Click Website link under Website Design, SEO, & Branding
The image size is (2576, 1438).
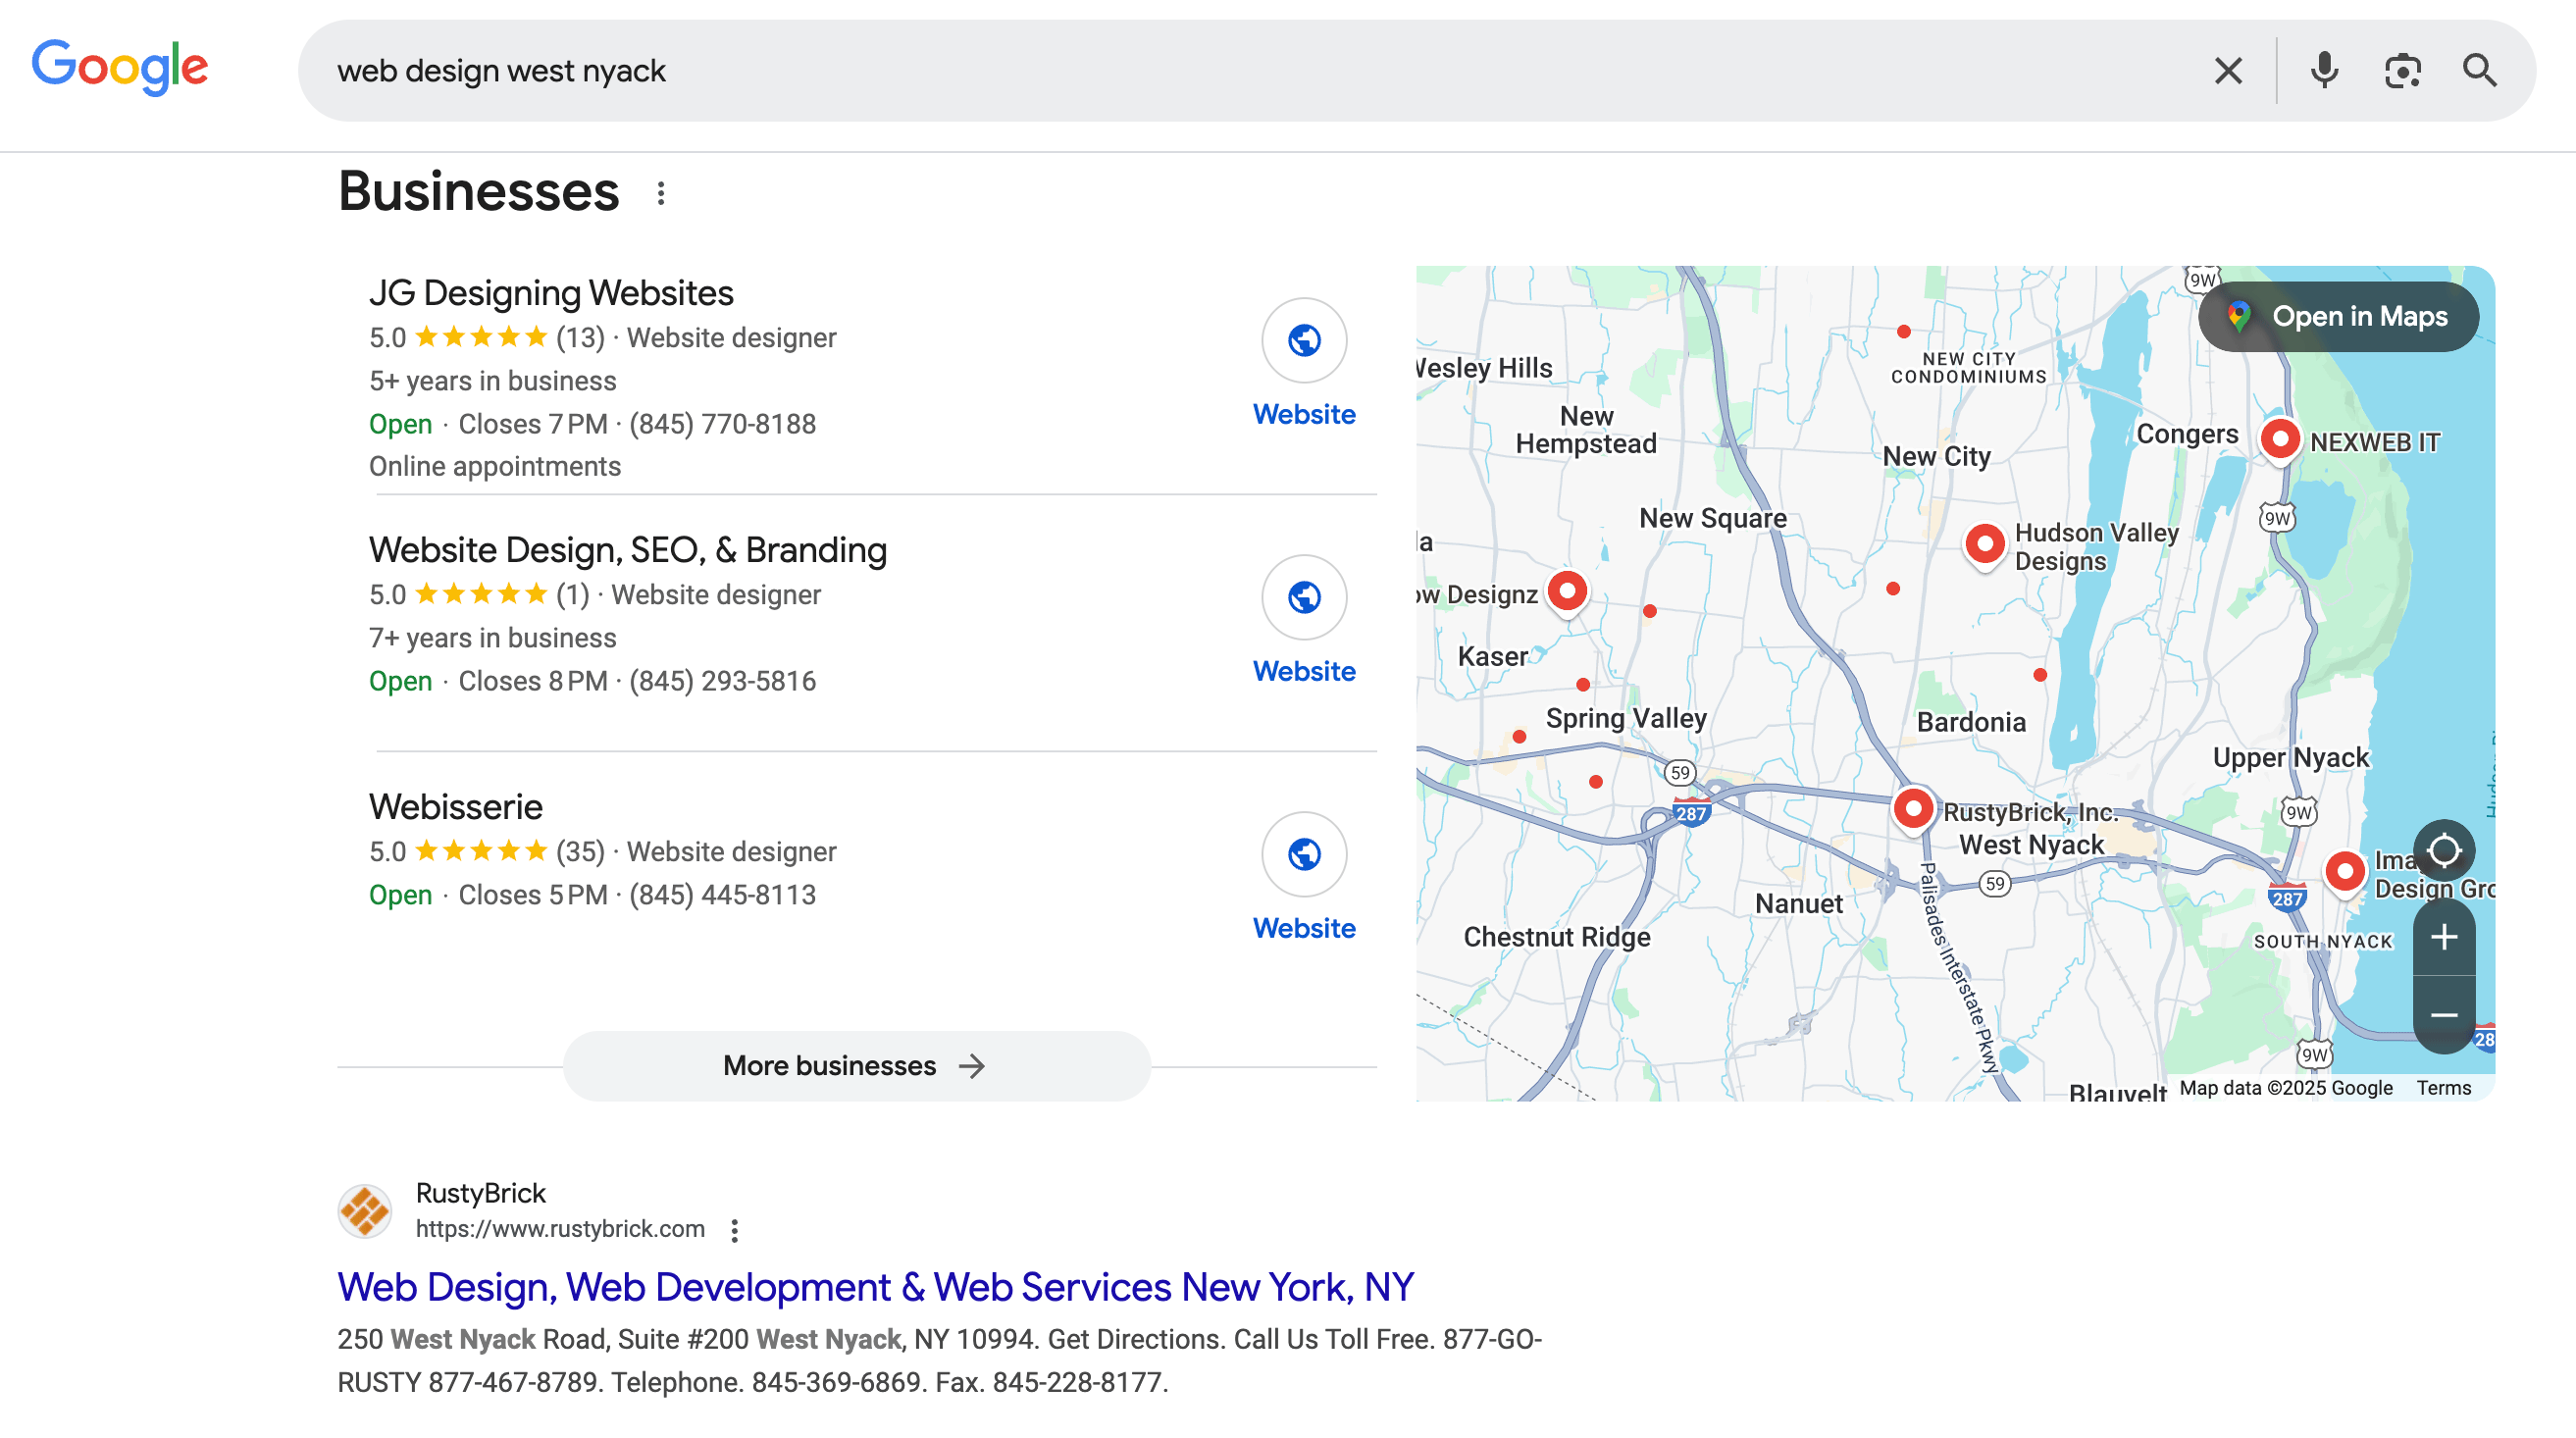1304,671
